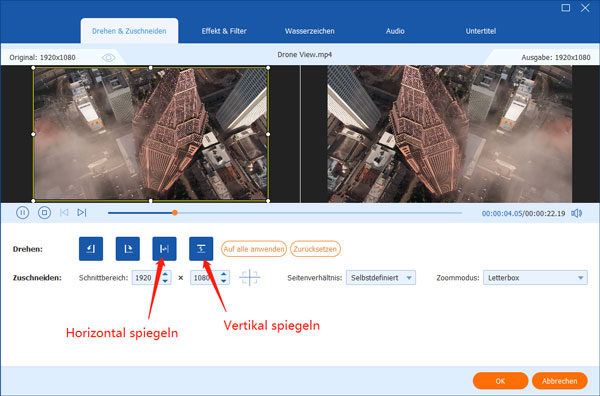Click Auf alle anwenden button
This screenshot has width=600, height=396.
pyautogui.click(x=254, y=249)
